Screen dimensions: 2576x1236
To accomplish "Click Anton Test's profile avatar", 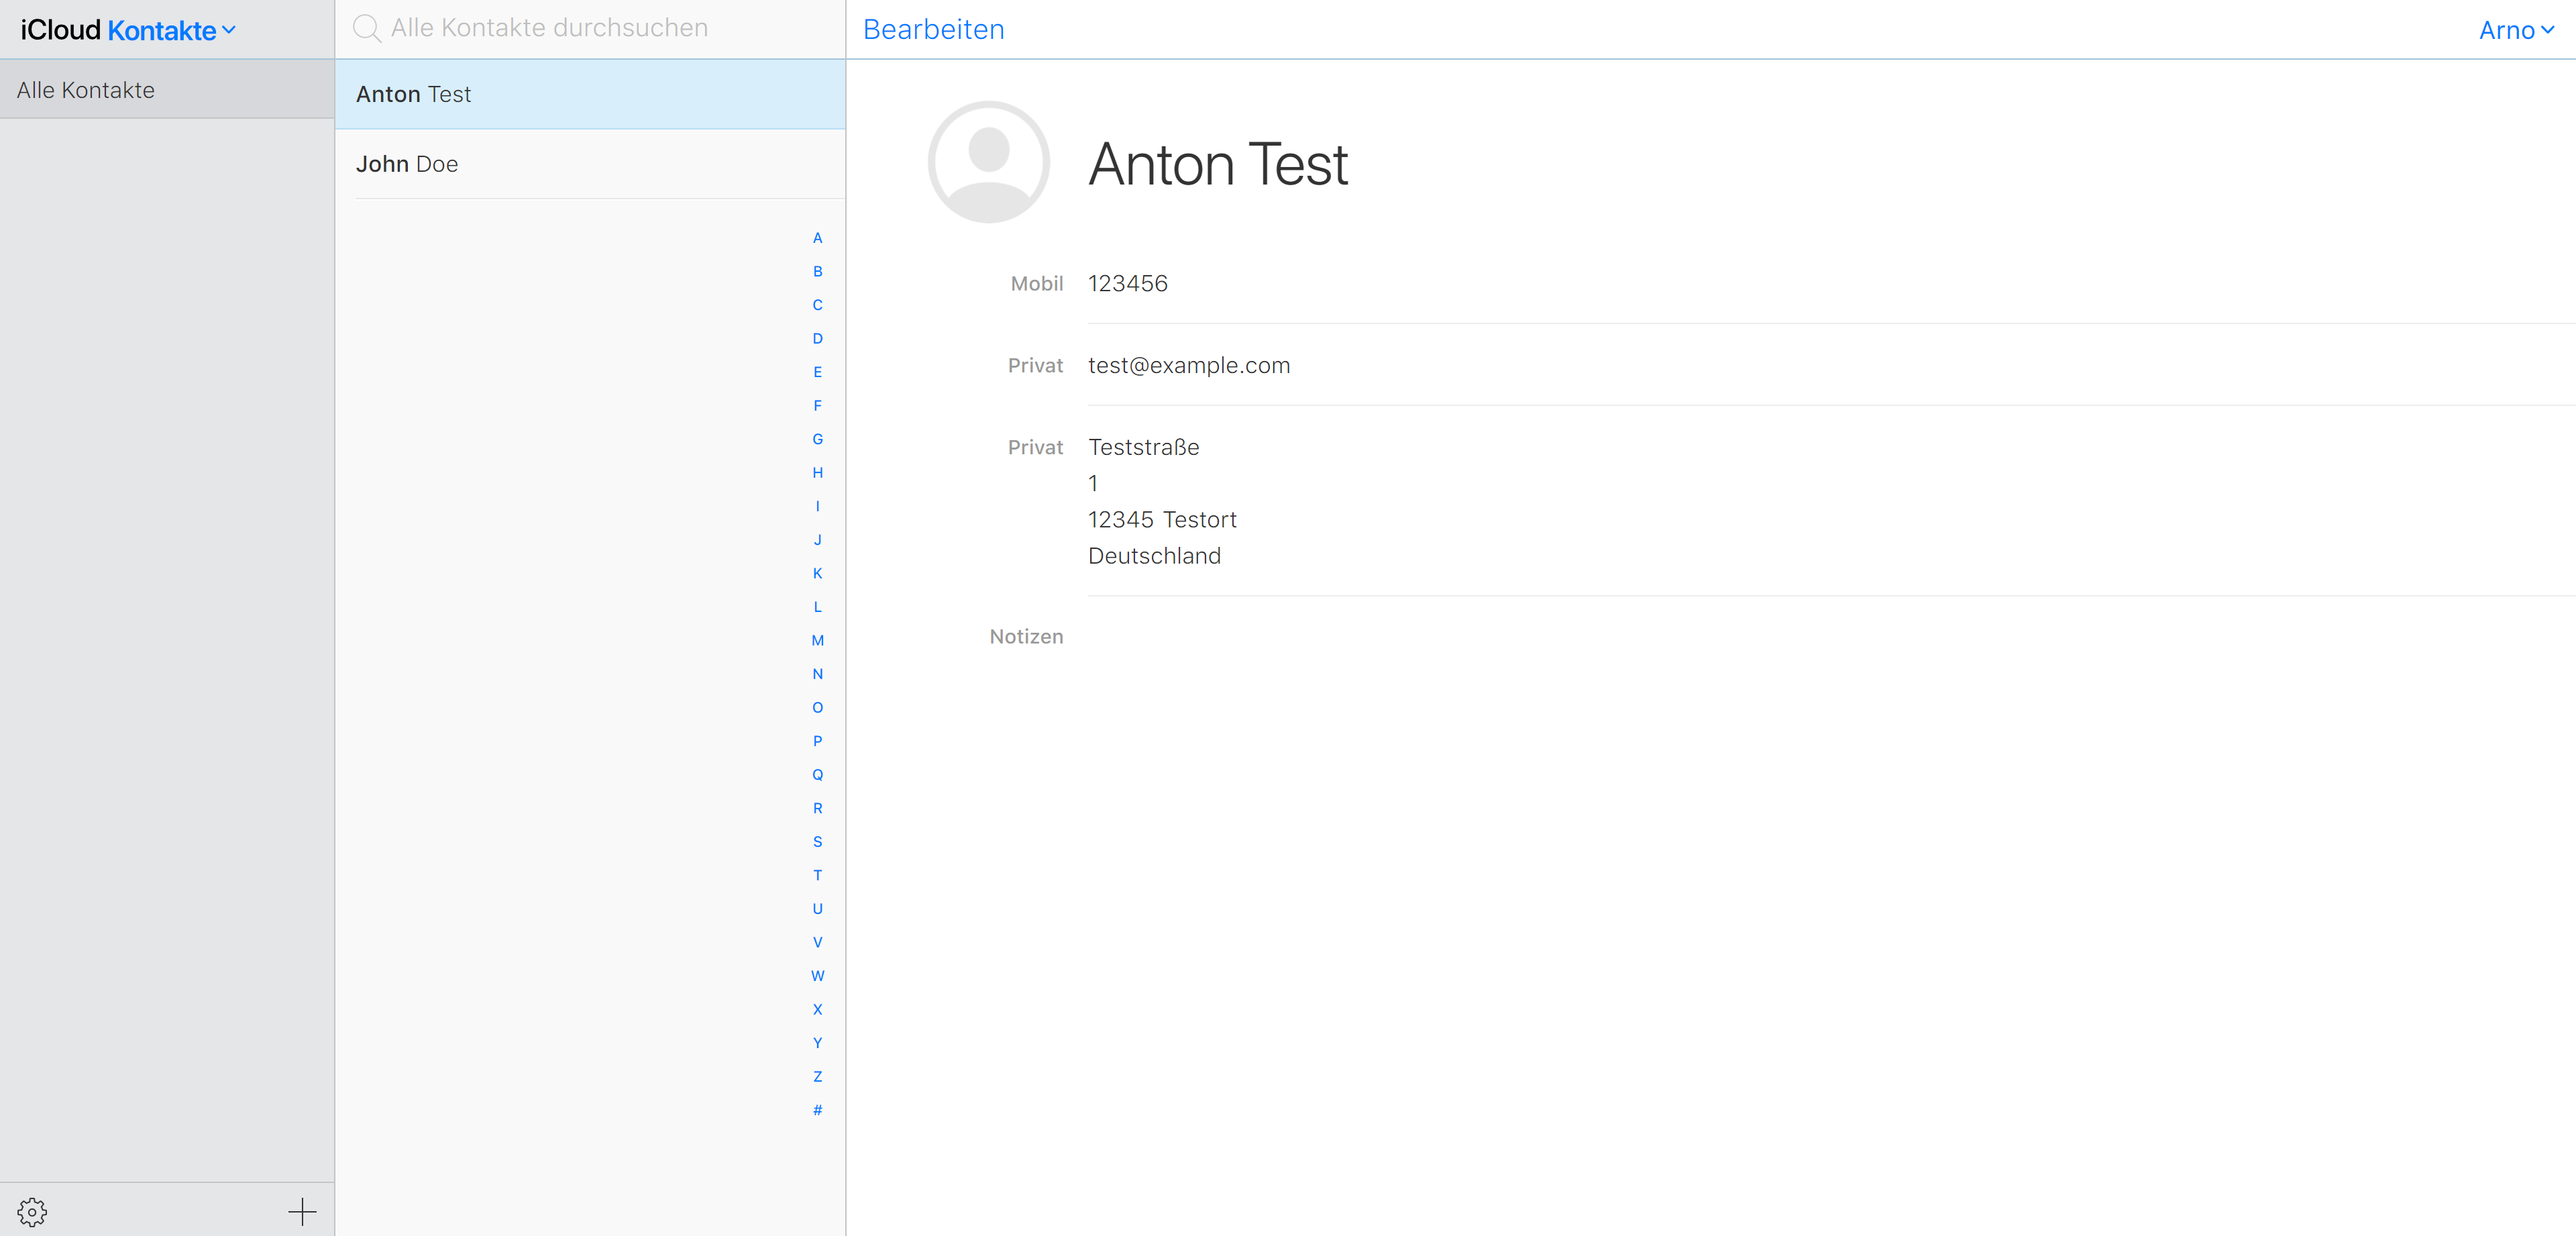I will click(988, 162).
